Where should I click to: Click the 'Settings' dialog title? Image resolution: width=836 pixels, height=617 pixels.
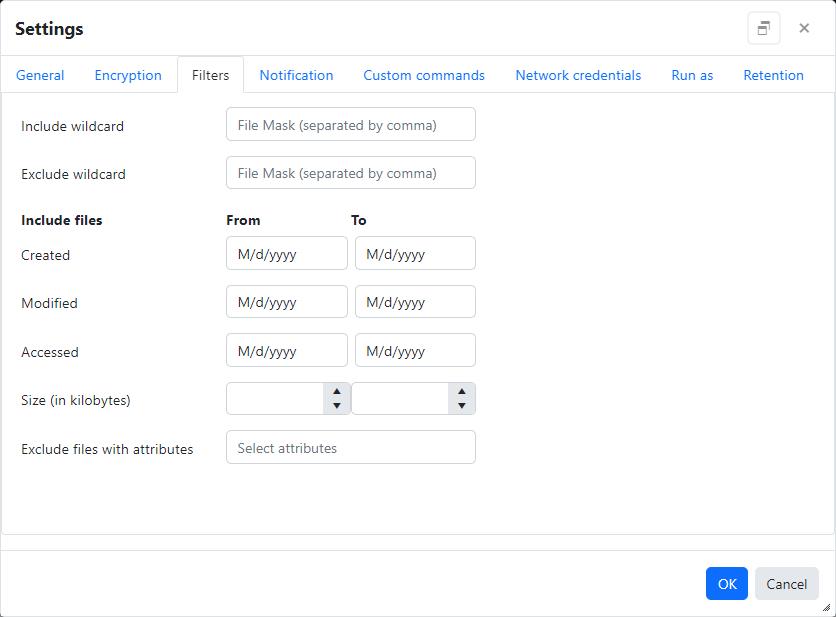click(49, 29)
